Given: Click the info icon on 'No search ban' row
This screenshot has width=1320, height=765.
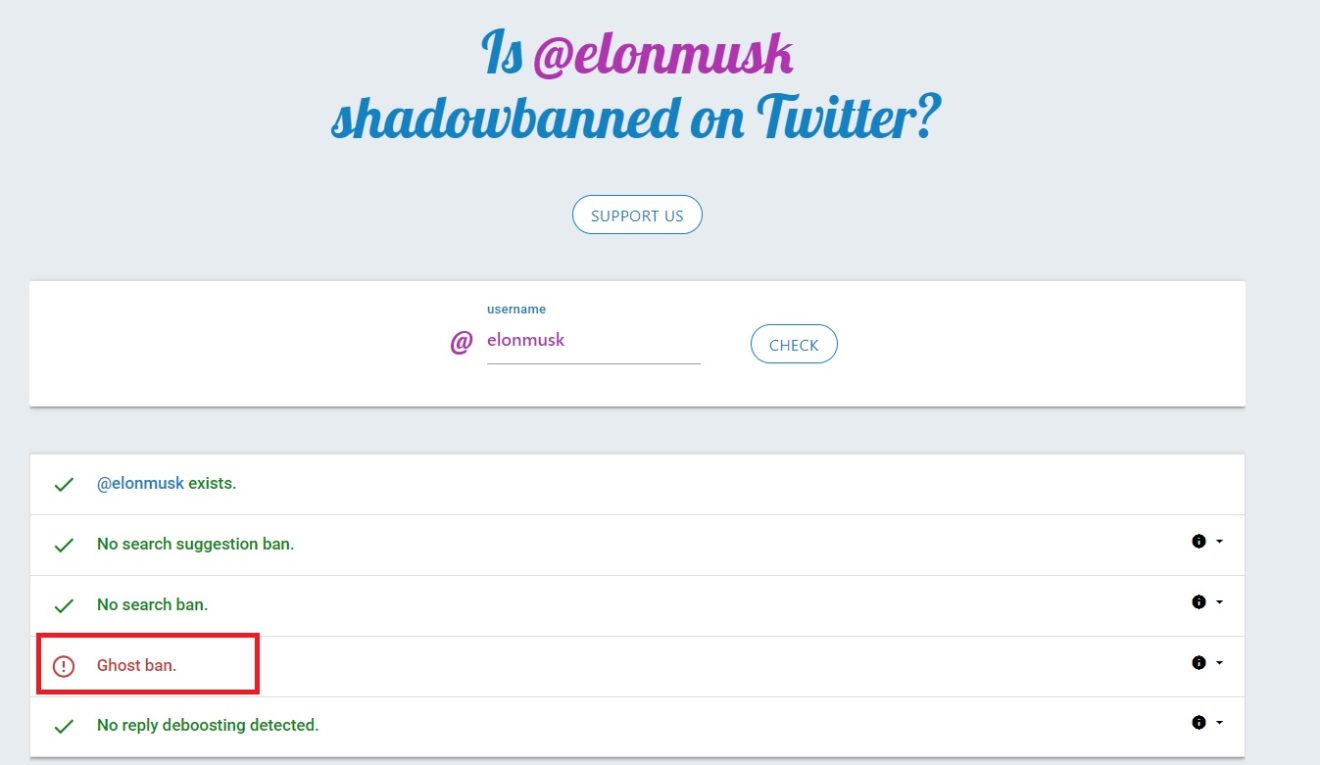Looking at the screenshot, I should 1198,602.
